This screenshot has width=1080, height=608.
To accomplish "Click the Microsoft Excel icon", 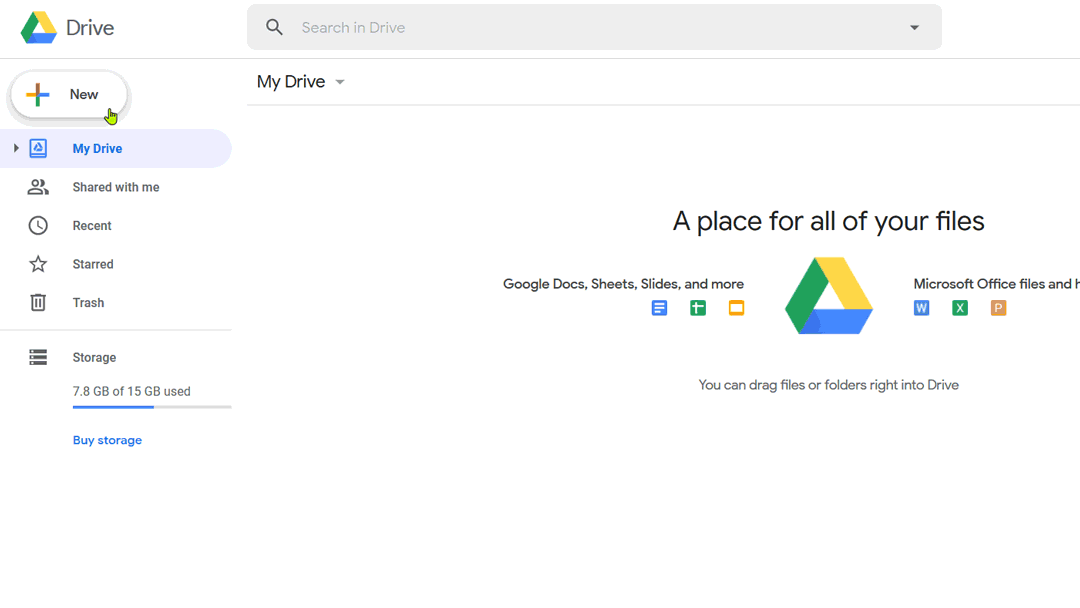I will click(959, 308).
